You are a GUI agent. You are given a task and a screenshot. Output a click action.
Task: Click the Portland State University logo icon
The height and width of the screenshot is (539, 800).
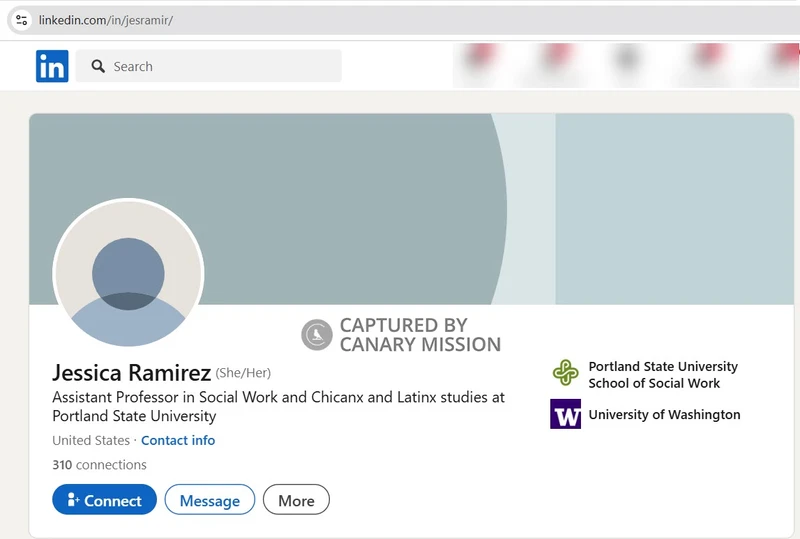tap(565, 373)
